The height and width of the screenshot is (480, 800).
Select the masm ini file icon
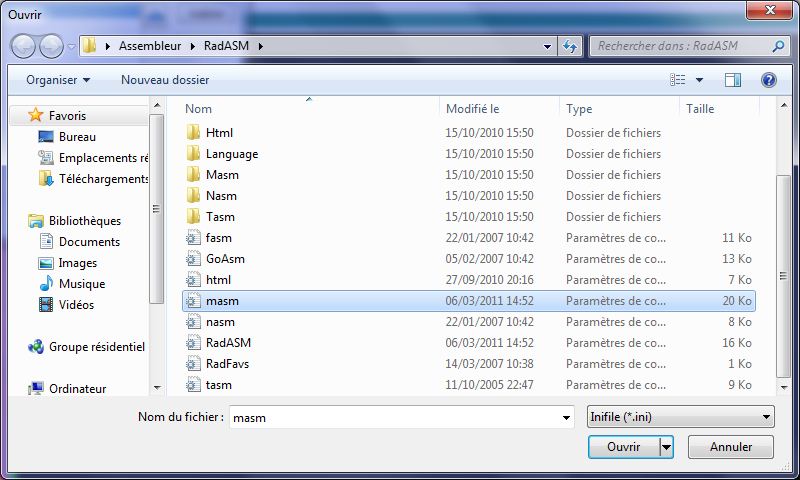click(193, 301)
